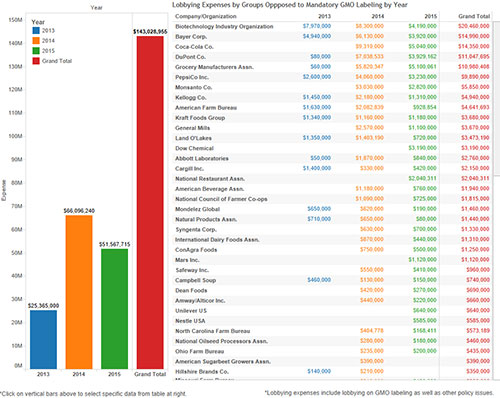The width and height of the screenshot is (500, 398).
Task: Select the Dow Chemical row label
Action: coord(194,148)
